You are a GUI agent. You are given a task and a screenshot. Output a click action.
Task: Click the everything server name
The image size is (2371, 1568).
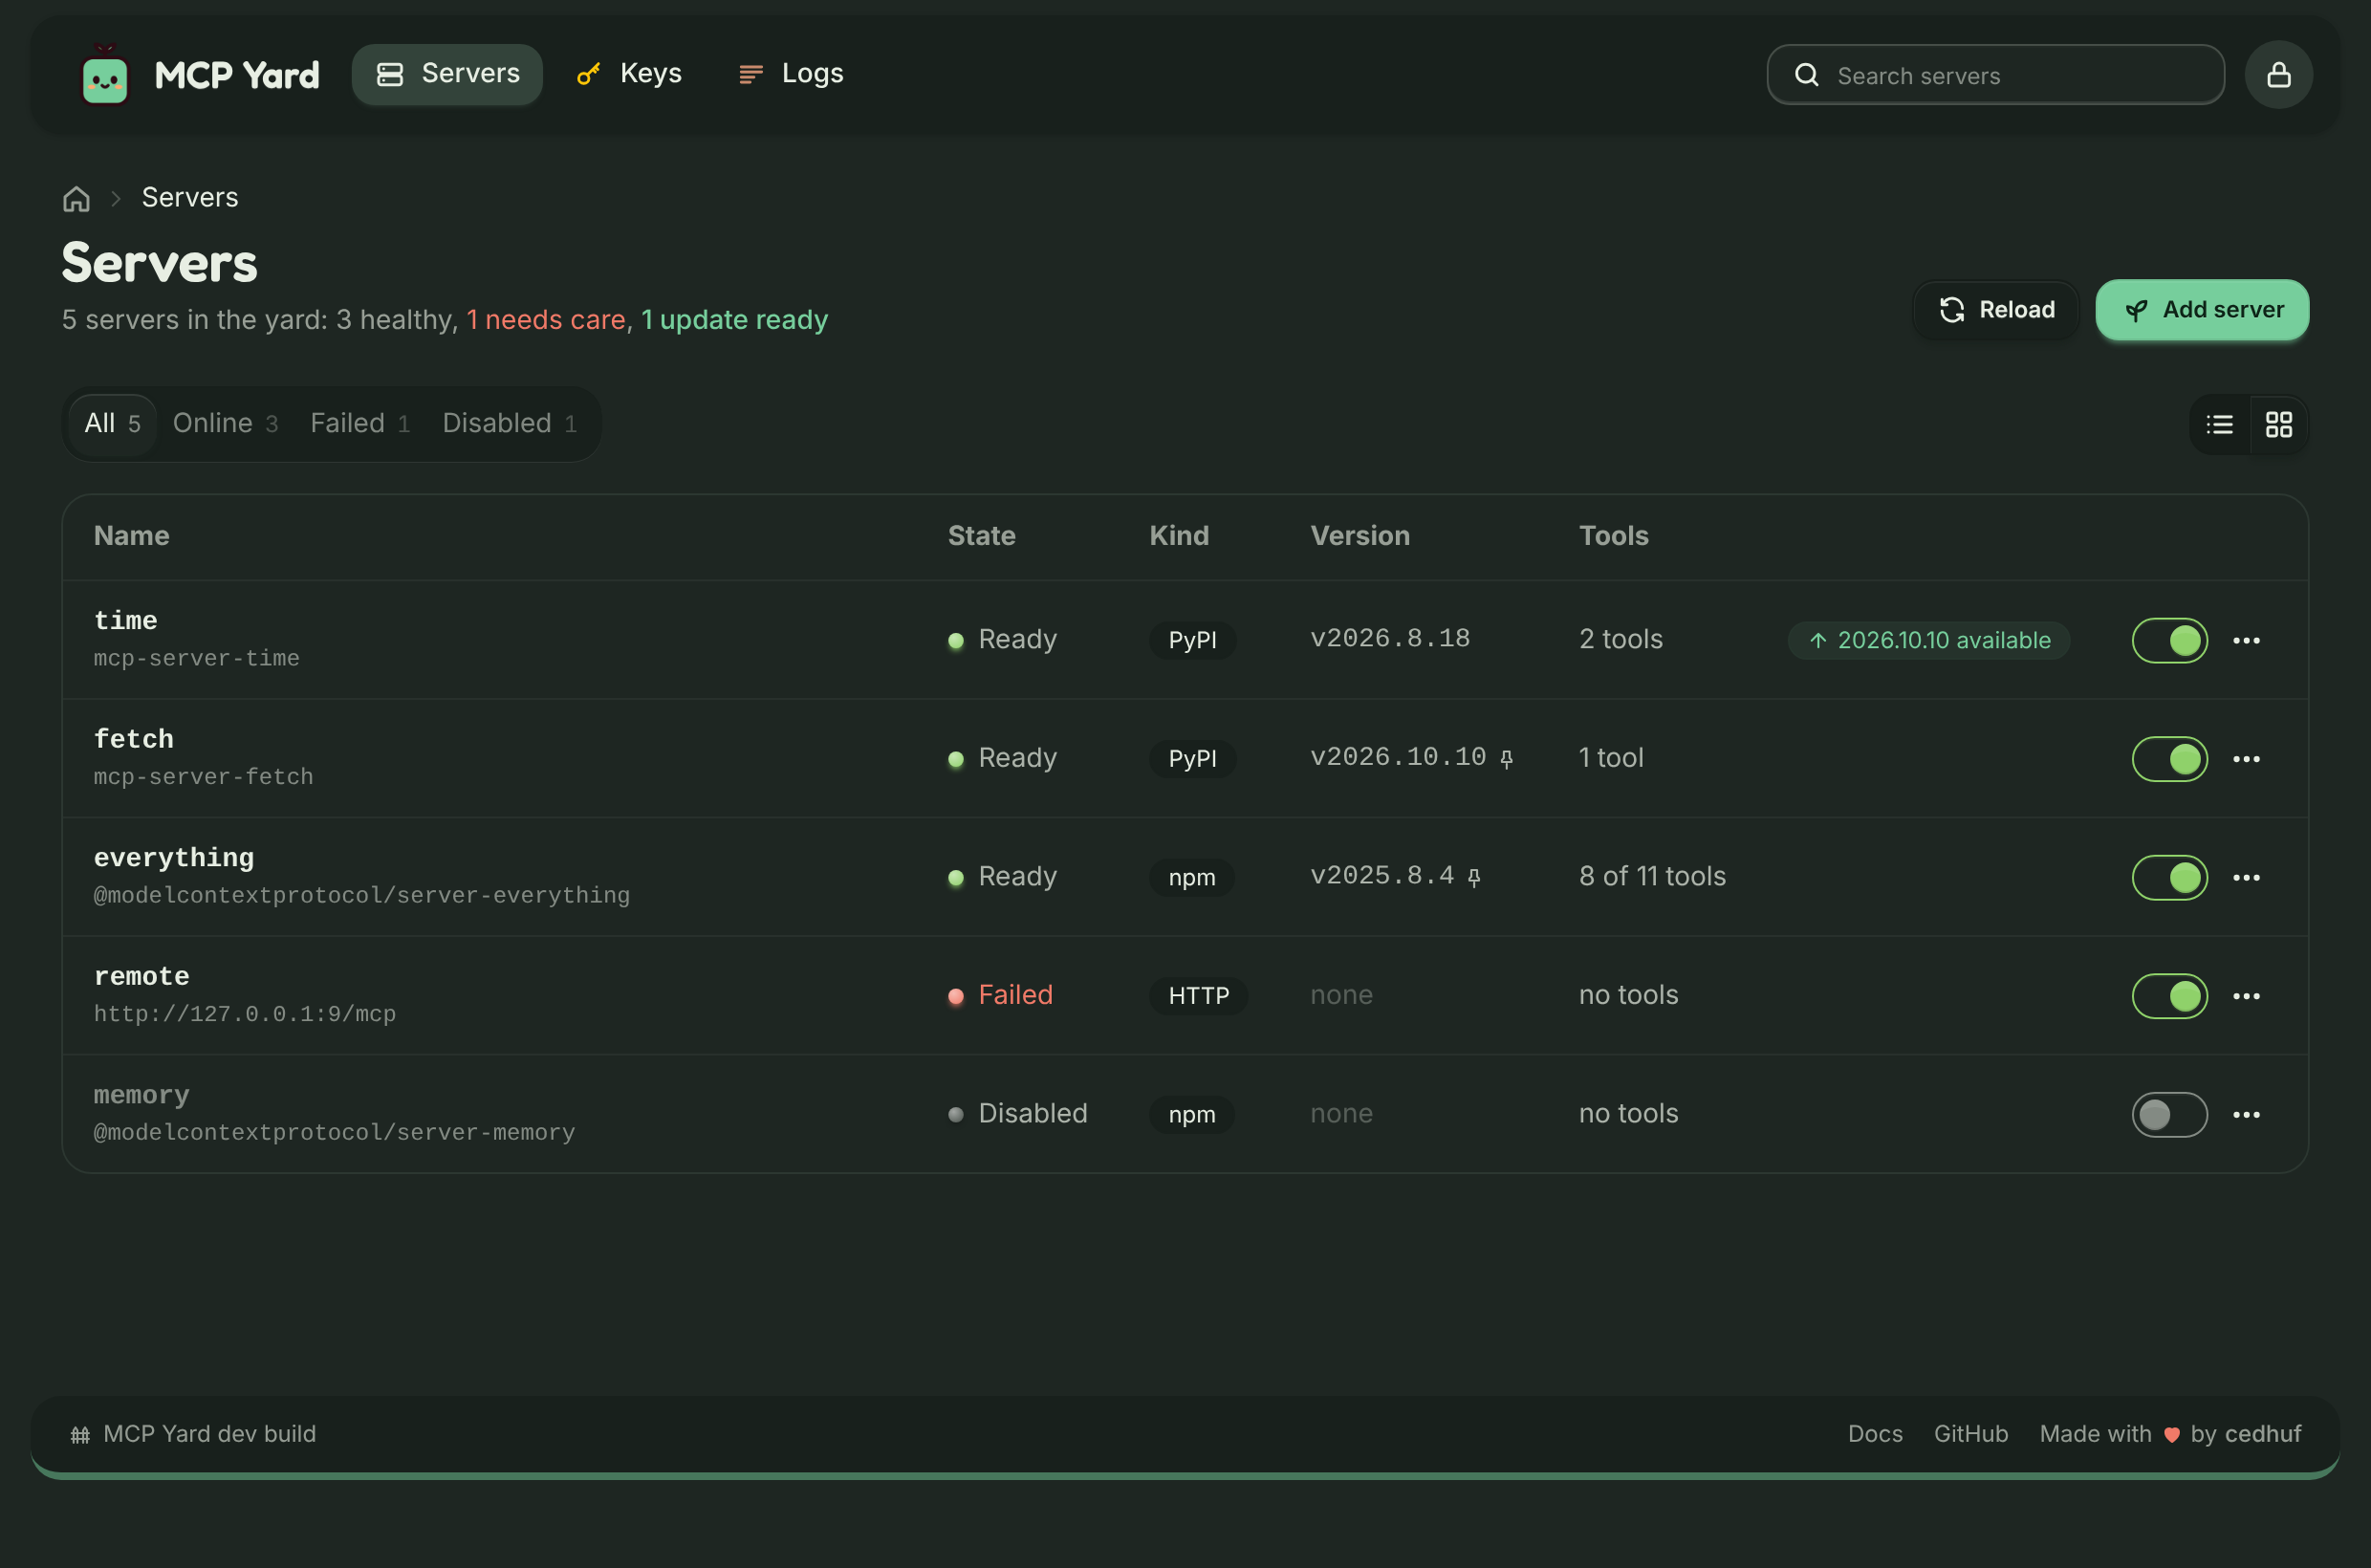click(x=174, y=858)
